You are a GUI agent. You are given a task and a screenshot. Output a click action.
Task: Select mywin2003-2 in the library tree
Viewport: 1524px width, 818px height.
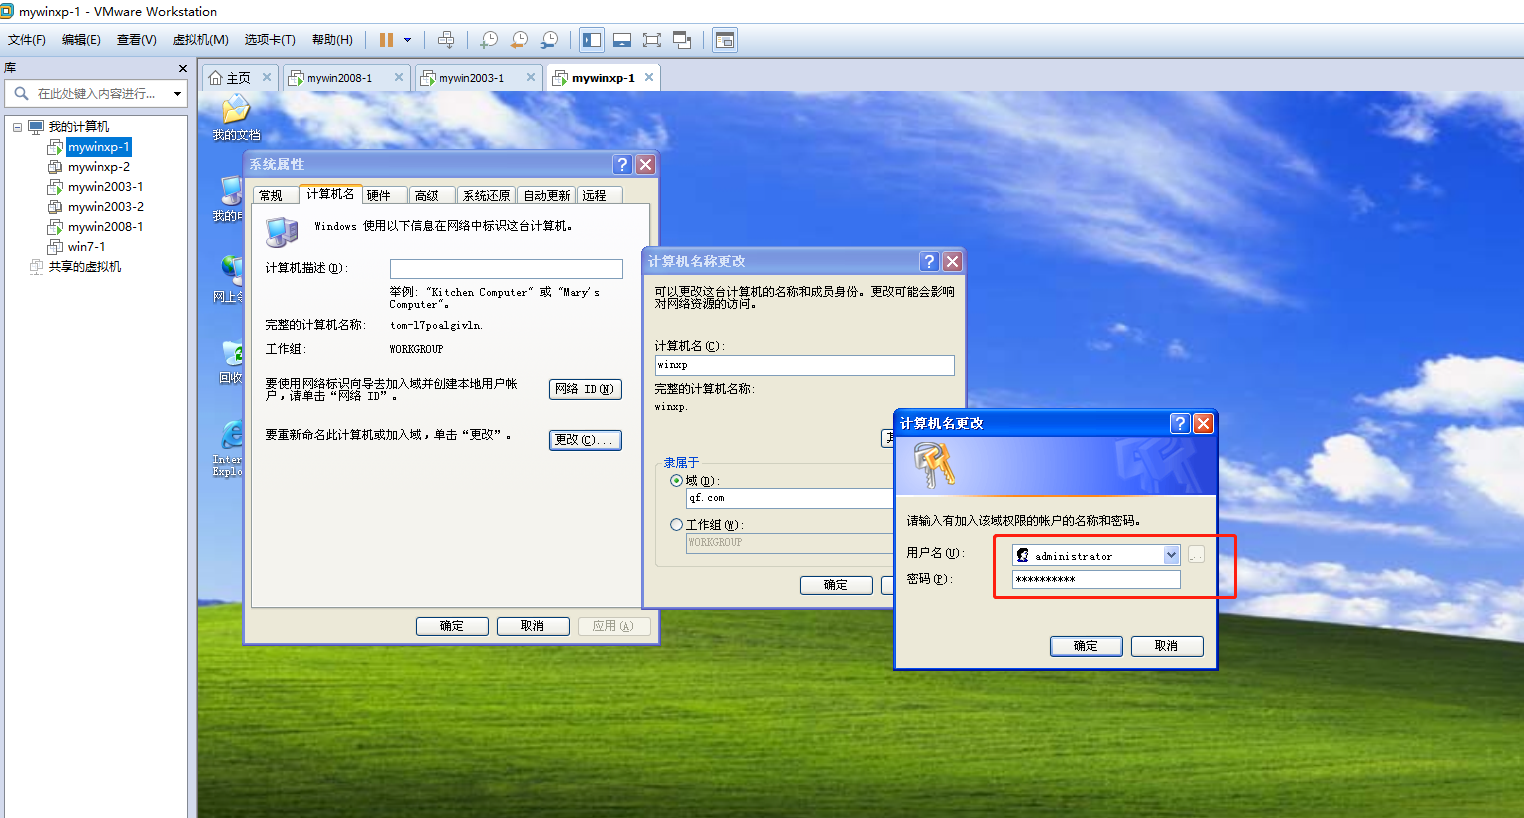[105, 207]
